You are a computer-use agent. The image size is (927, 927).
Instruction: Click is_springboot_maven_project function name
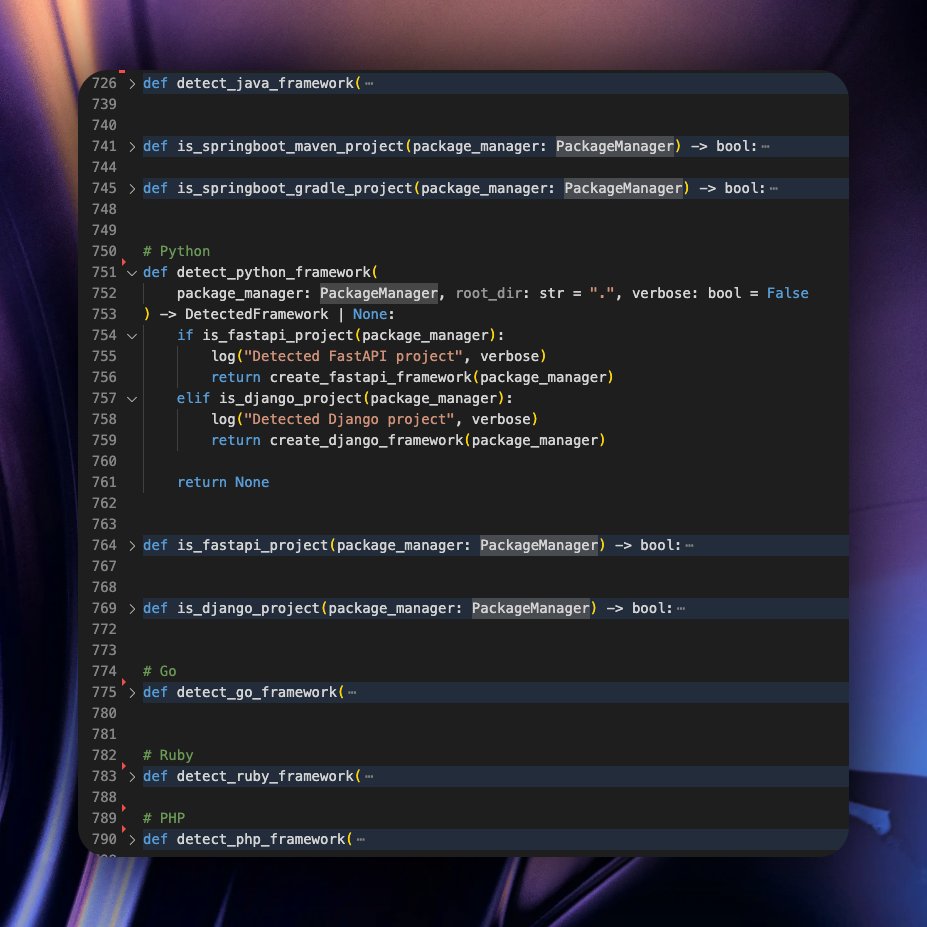coord(290,146)
